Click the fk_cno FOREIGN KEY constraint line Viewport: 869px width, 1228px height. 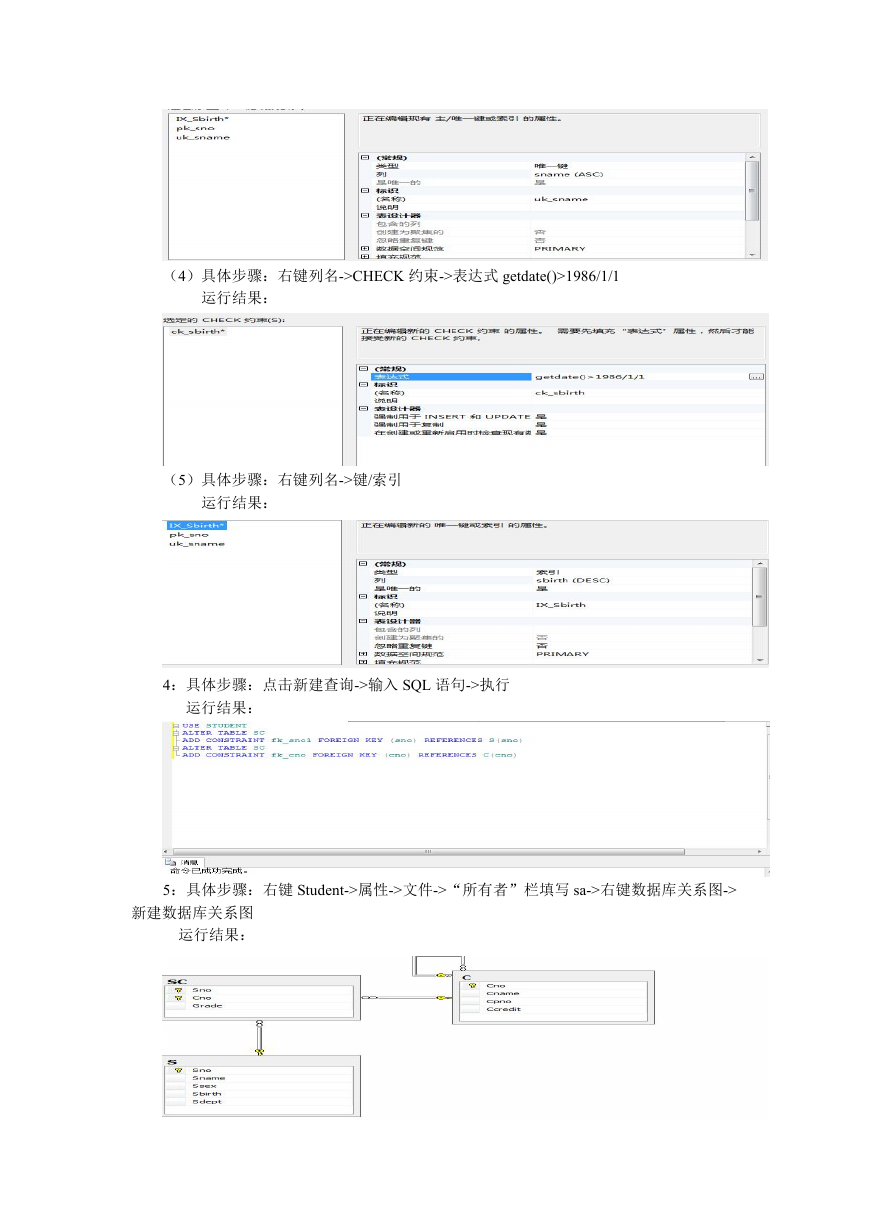349,755
